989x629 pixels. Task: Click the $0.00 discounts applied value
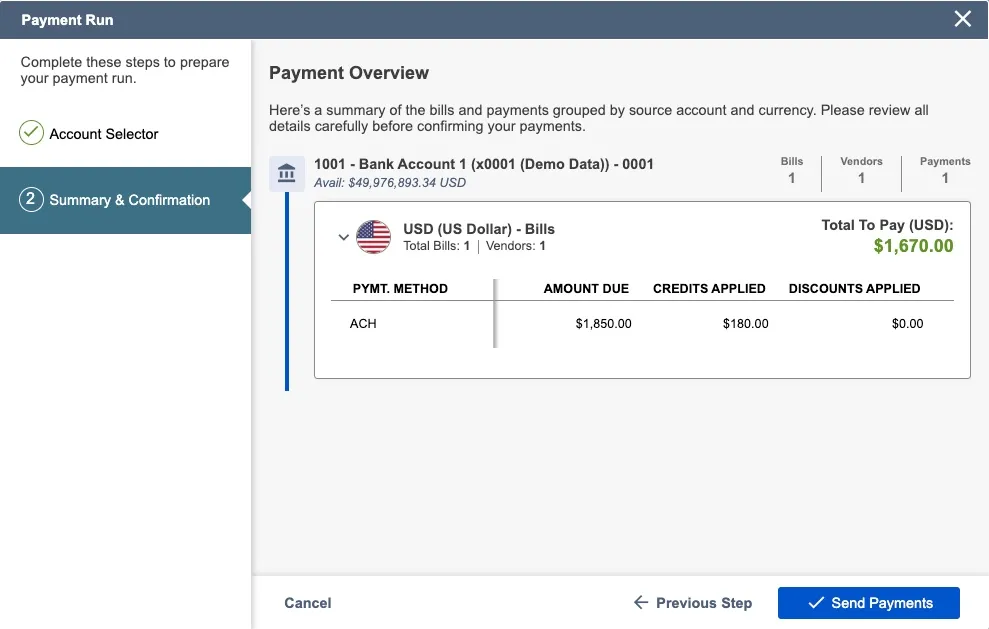[x=908, y=324]
